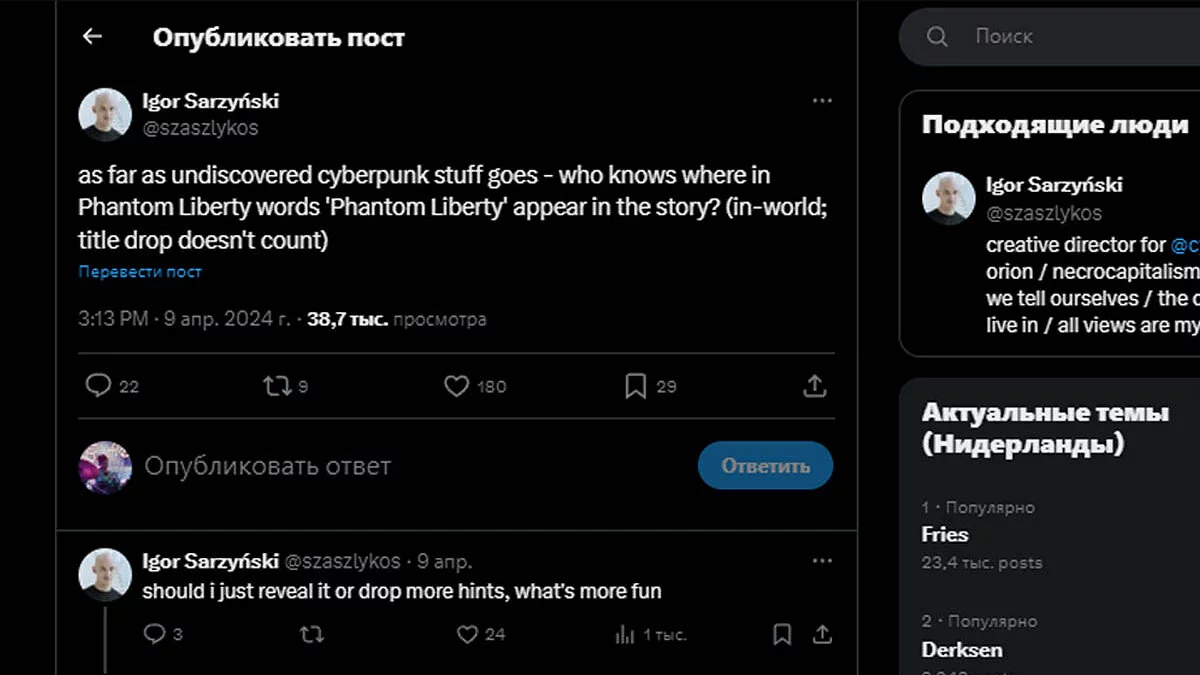Click the back arrow icon
The height and width of the screenshot is (675, 1200).
[92, 37]
